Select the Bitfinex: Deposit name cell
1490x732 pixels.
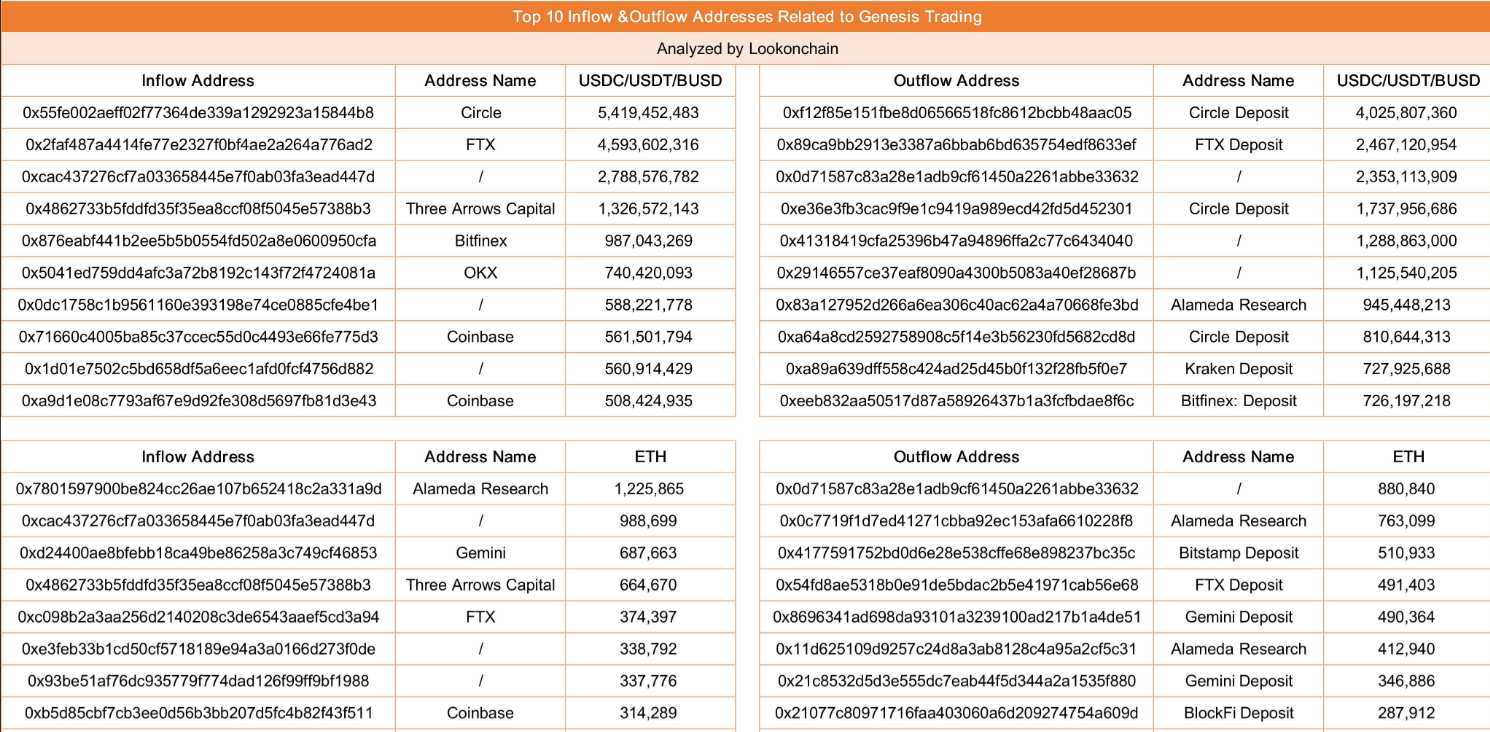coord(1238,401)
